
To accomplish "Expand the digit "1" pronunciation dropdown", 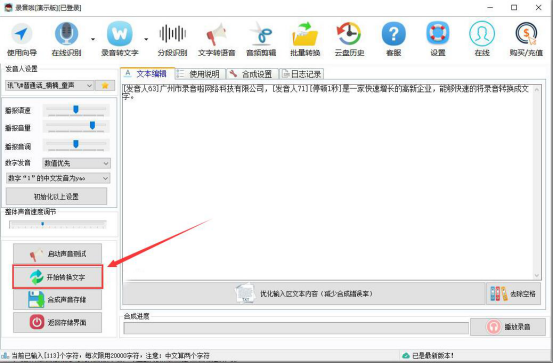I will [58, 178].
